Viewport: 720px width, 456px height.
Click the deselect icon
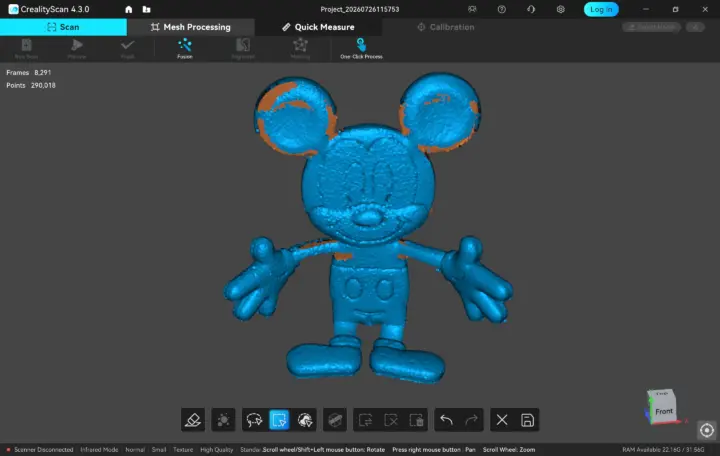pos(391,420)
